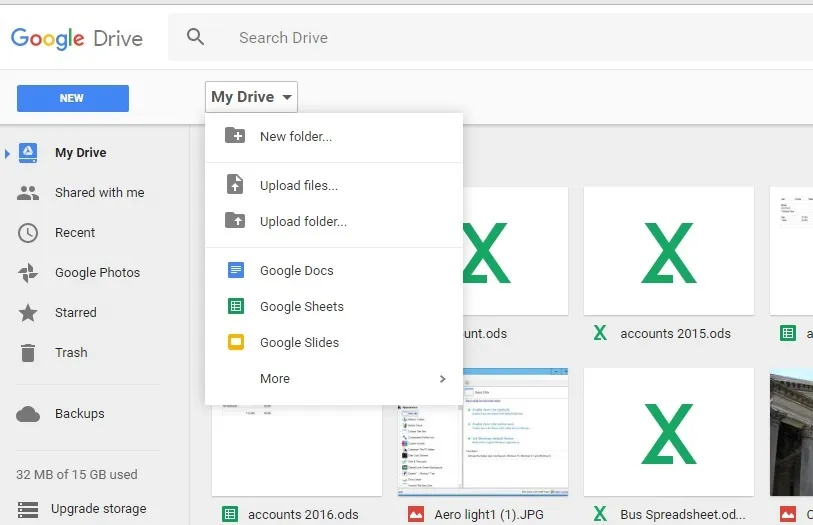Create a new Google Slides presentation
This screenshot has width=813, height=525.
pyautogui.click(x=334, y=343)
